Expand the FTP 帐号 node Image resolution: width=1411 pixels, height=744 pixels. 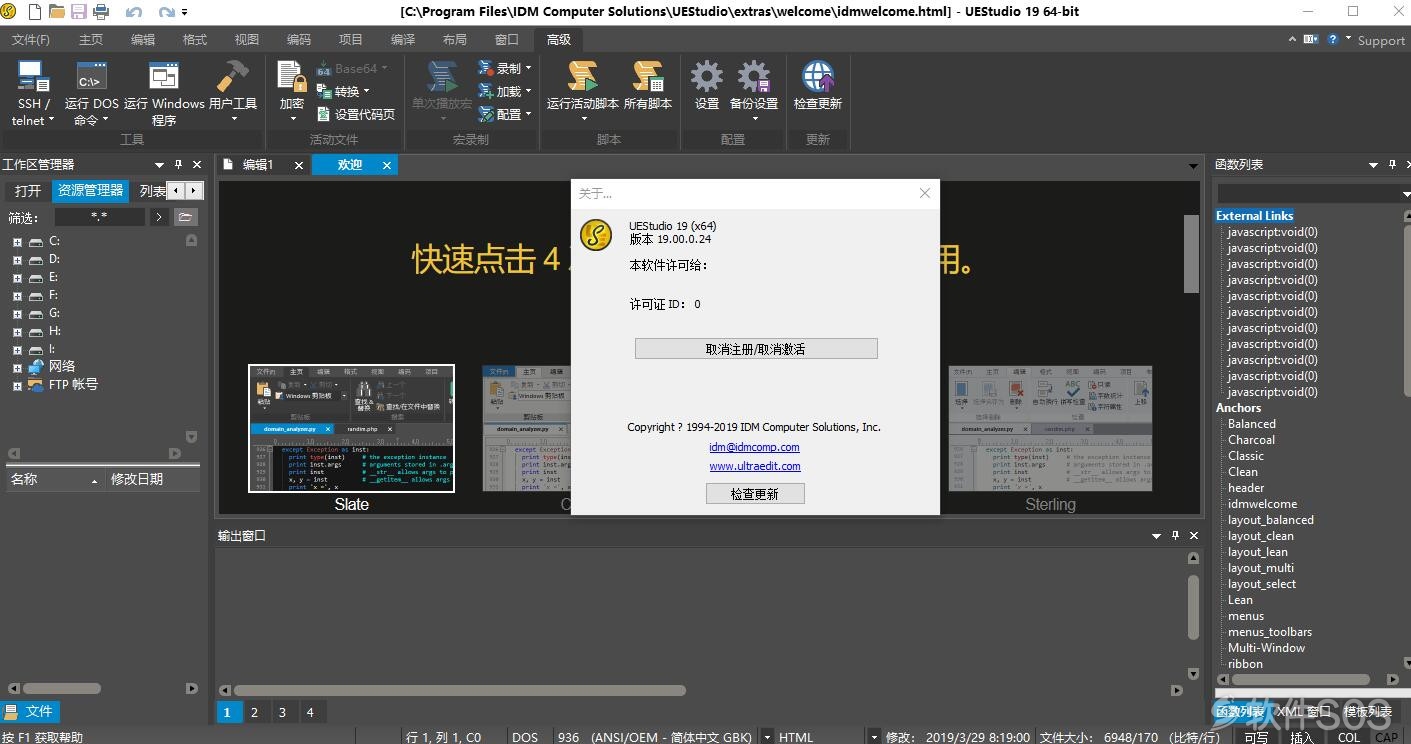click(17, 385)
